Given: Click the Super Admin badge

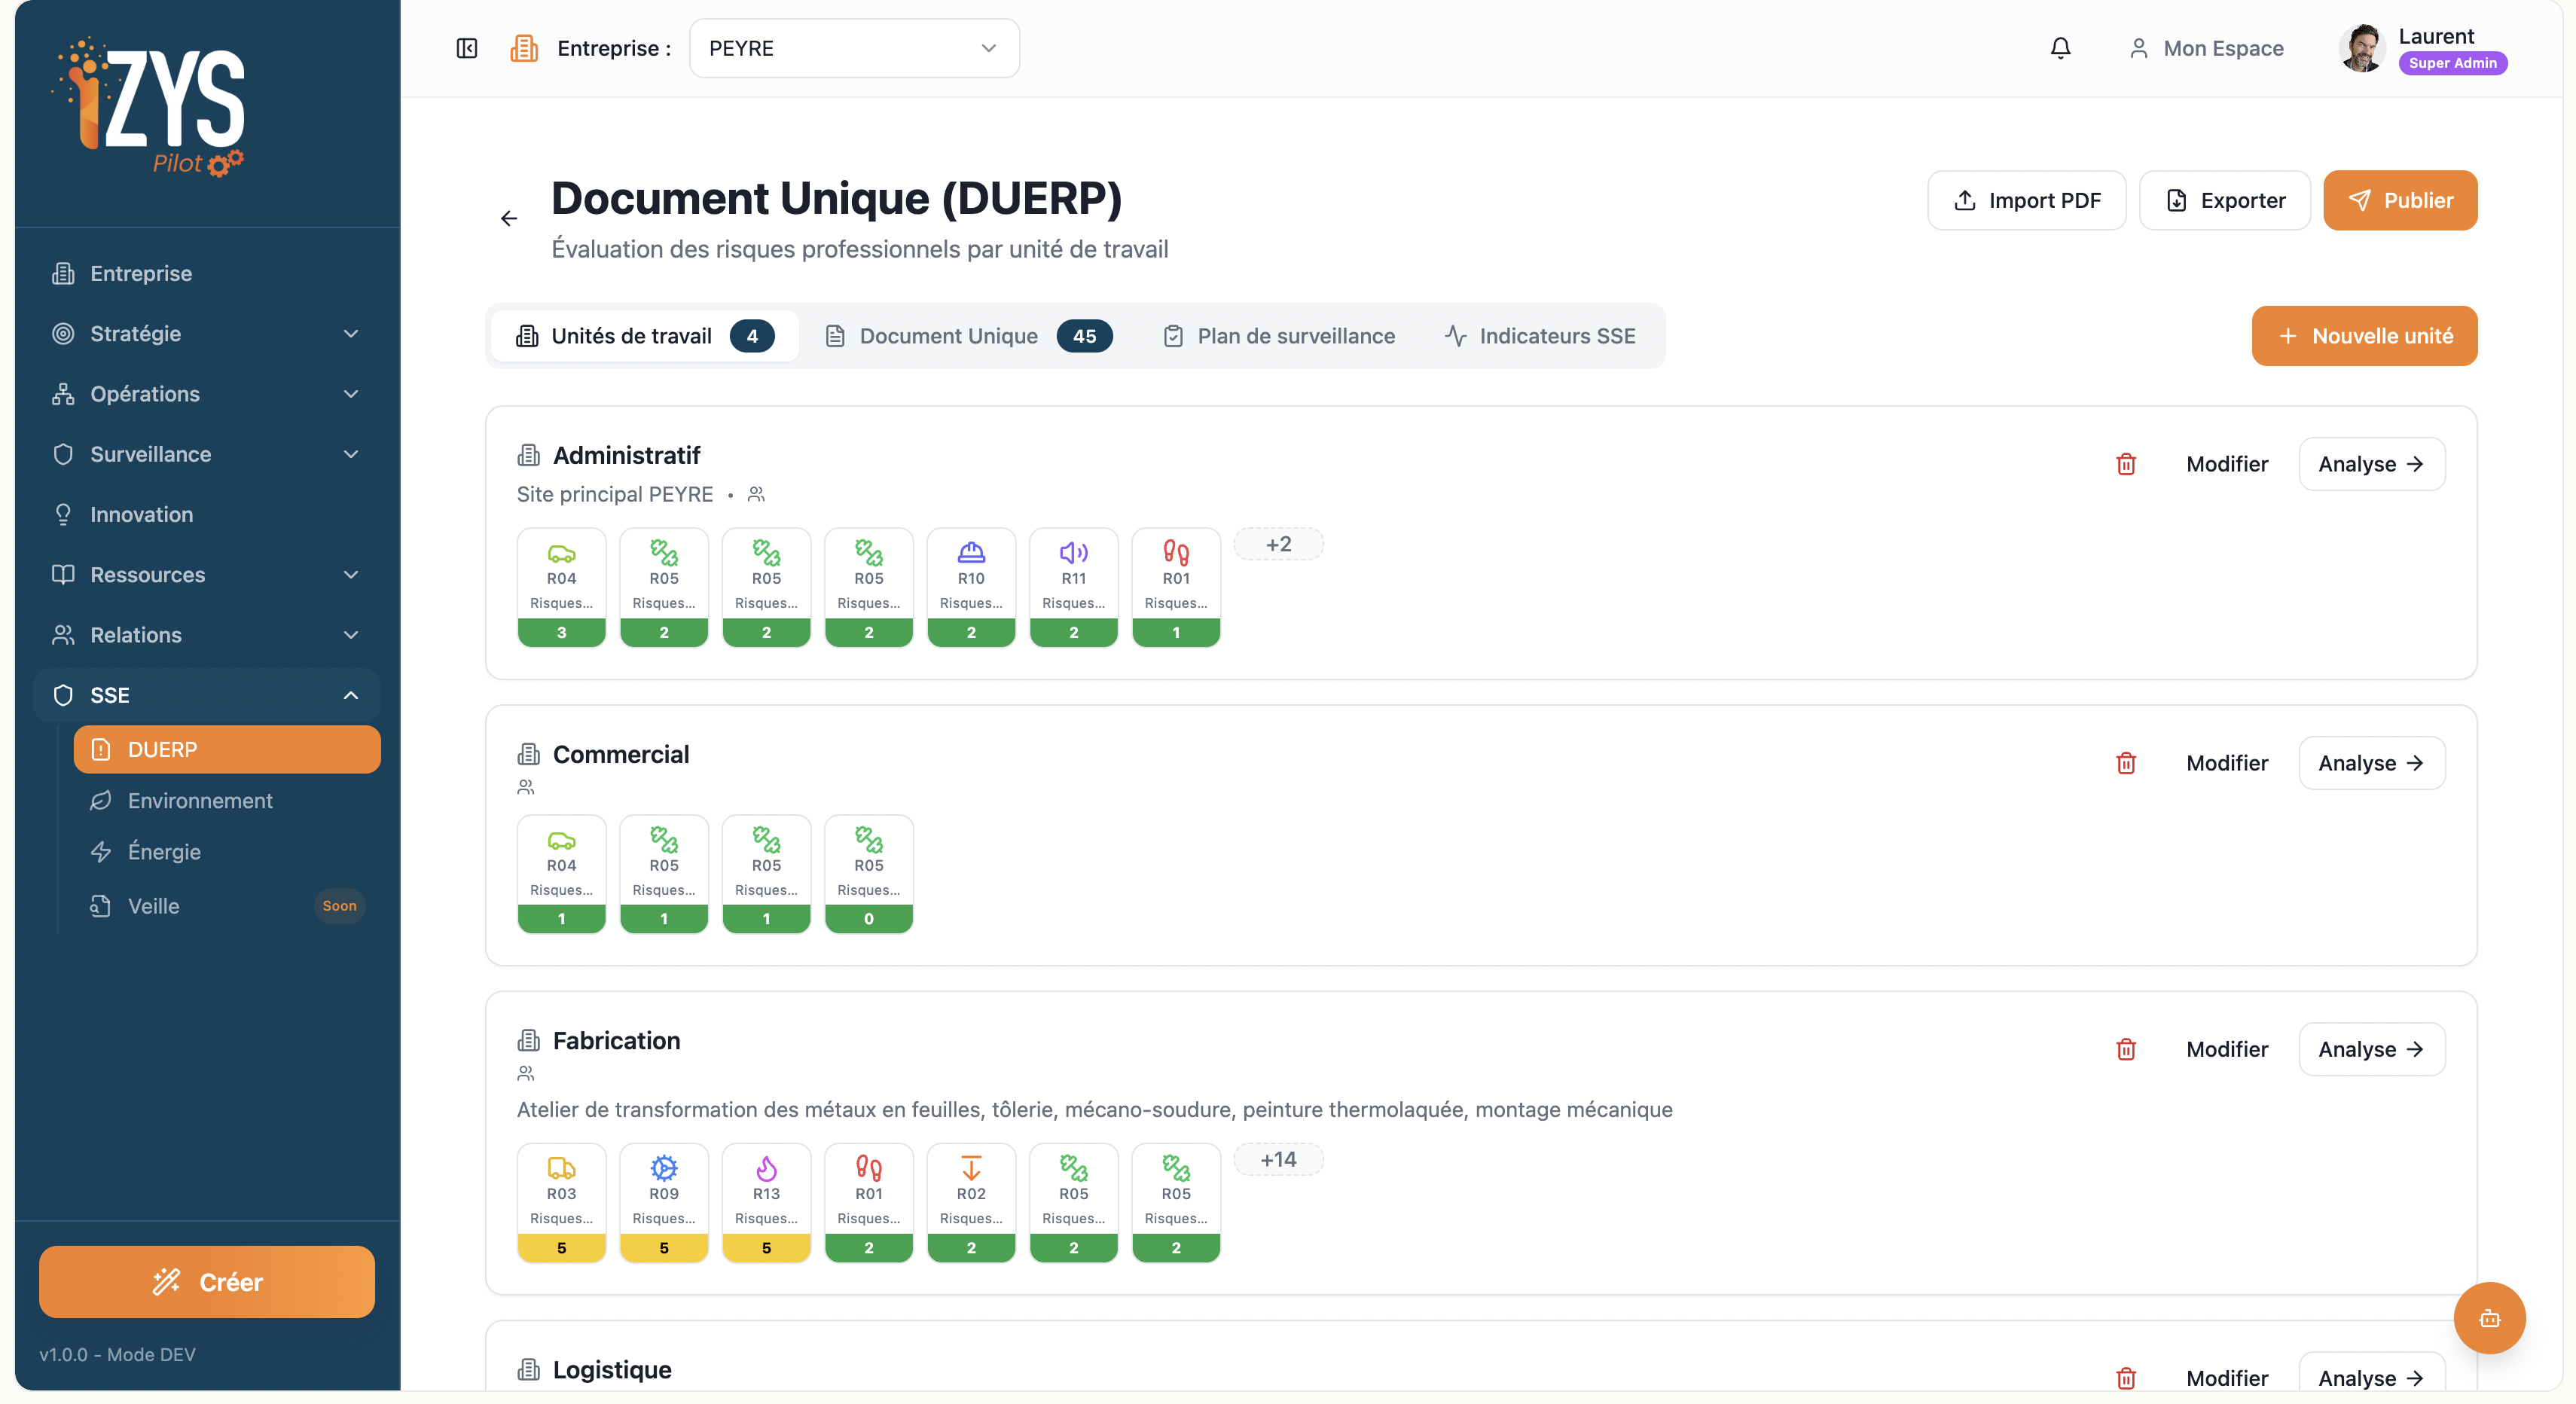Looking at the screenshot, I should (x=2452, y=63).
